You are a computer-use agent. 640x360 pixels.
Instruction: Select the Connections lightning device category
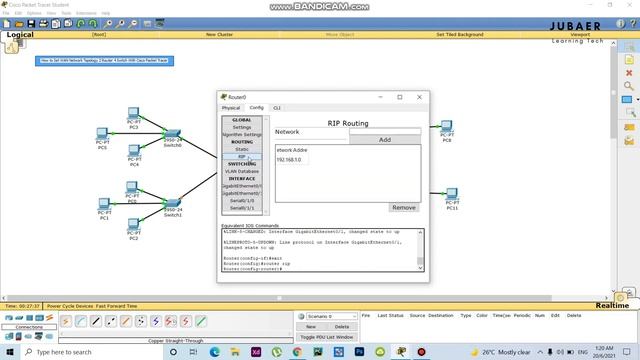[x=49, y=318]
